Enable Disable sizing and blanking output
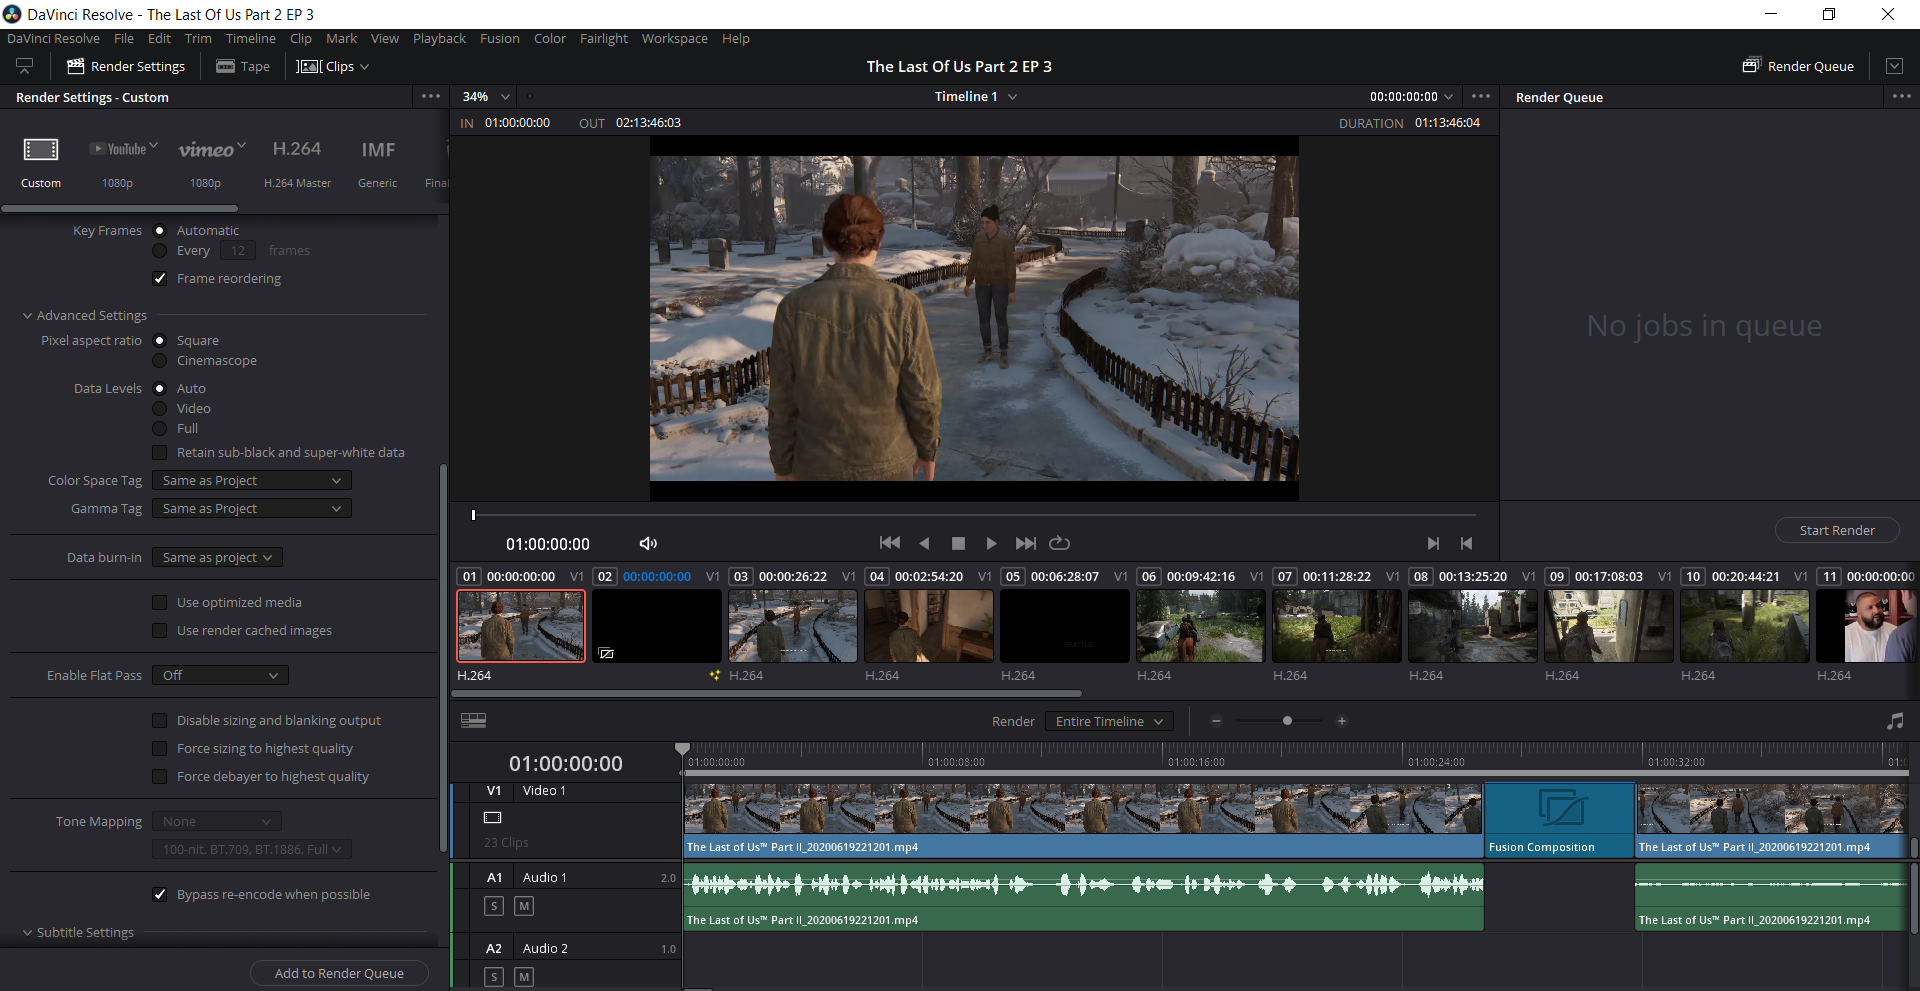This screenshot has height=991, width=1920. pos(160,721)
